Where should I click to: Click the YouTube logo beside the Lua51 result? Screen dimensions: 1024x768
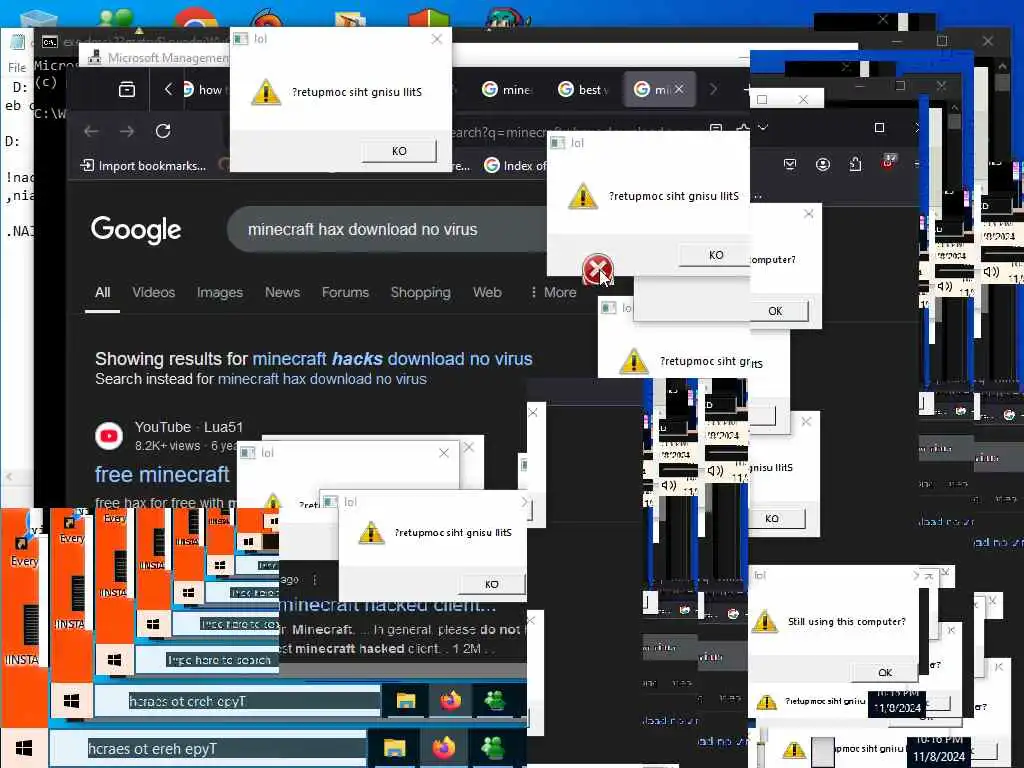[109, 436]
